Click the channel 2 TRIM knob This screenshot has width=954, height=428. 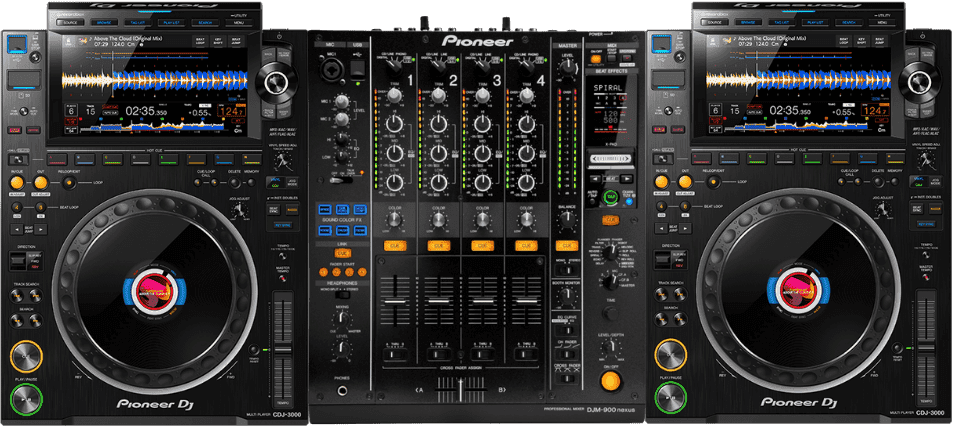439,95
